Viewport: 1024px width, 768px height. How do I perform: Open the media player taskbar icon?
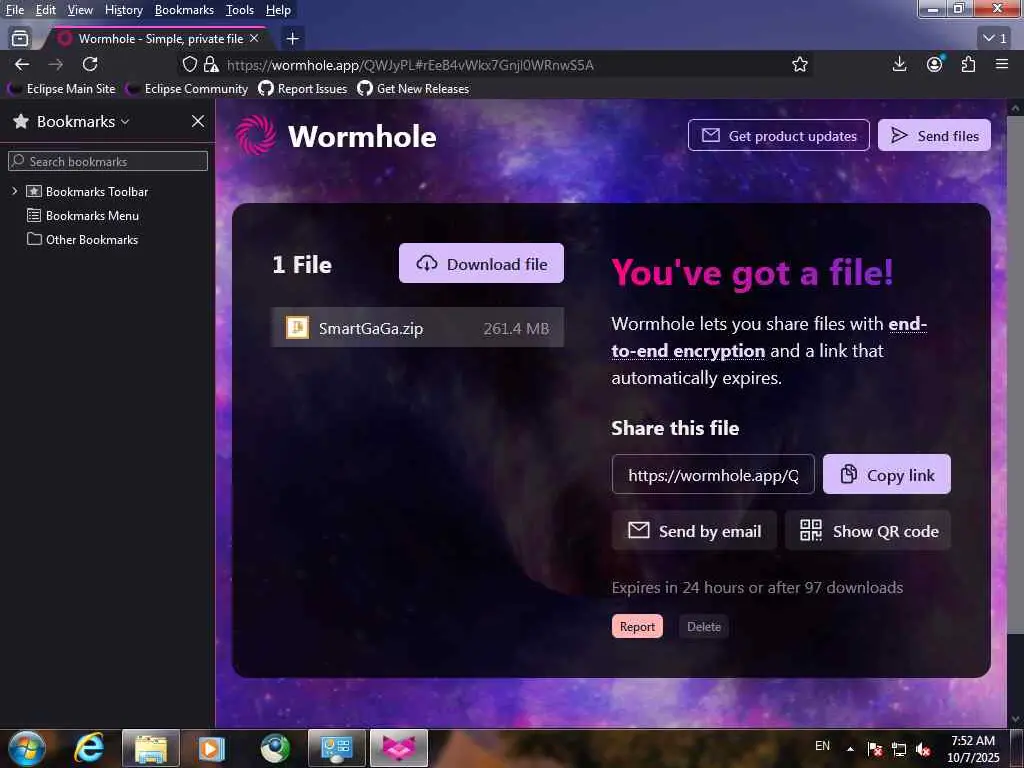[212, 748]
